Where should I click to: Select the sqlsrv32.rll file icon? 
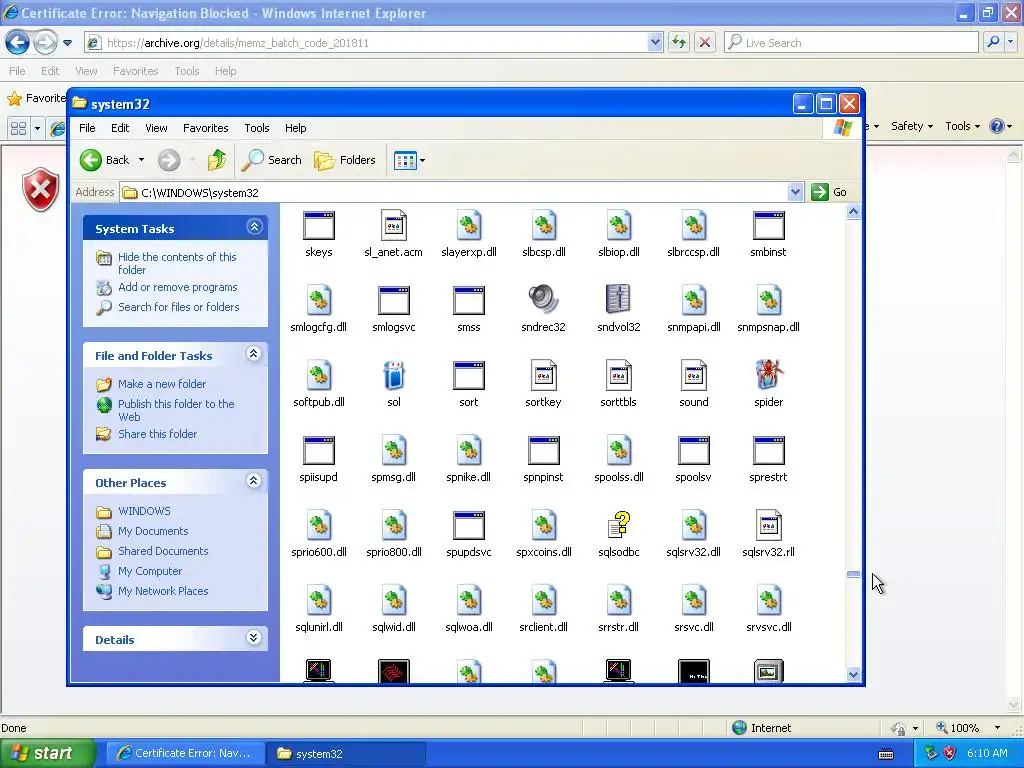pos(769,526)
